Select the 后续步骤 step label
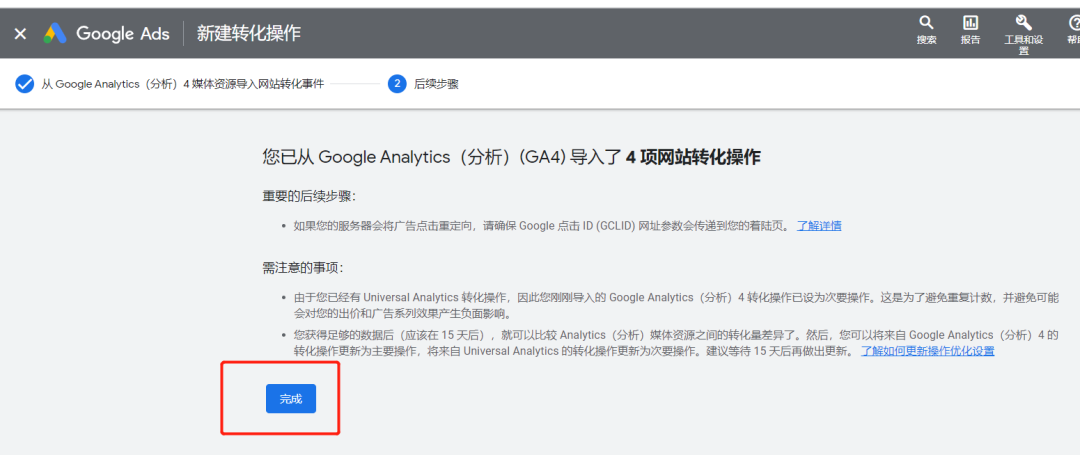 (x=436, y=84)
